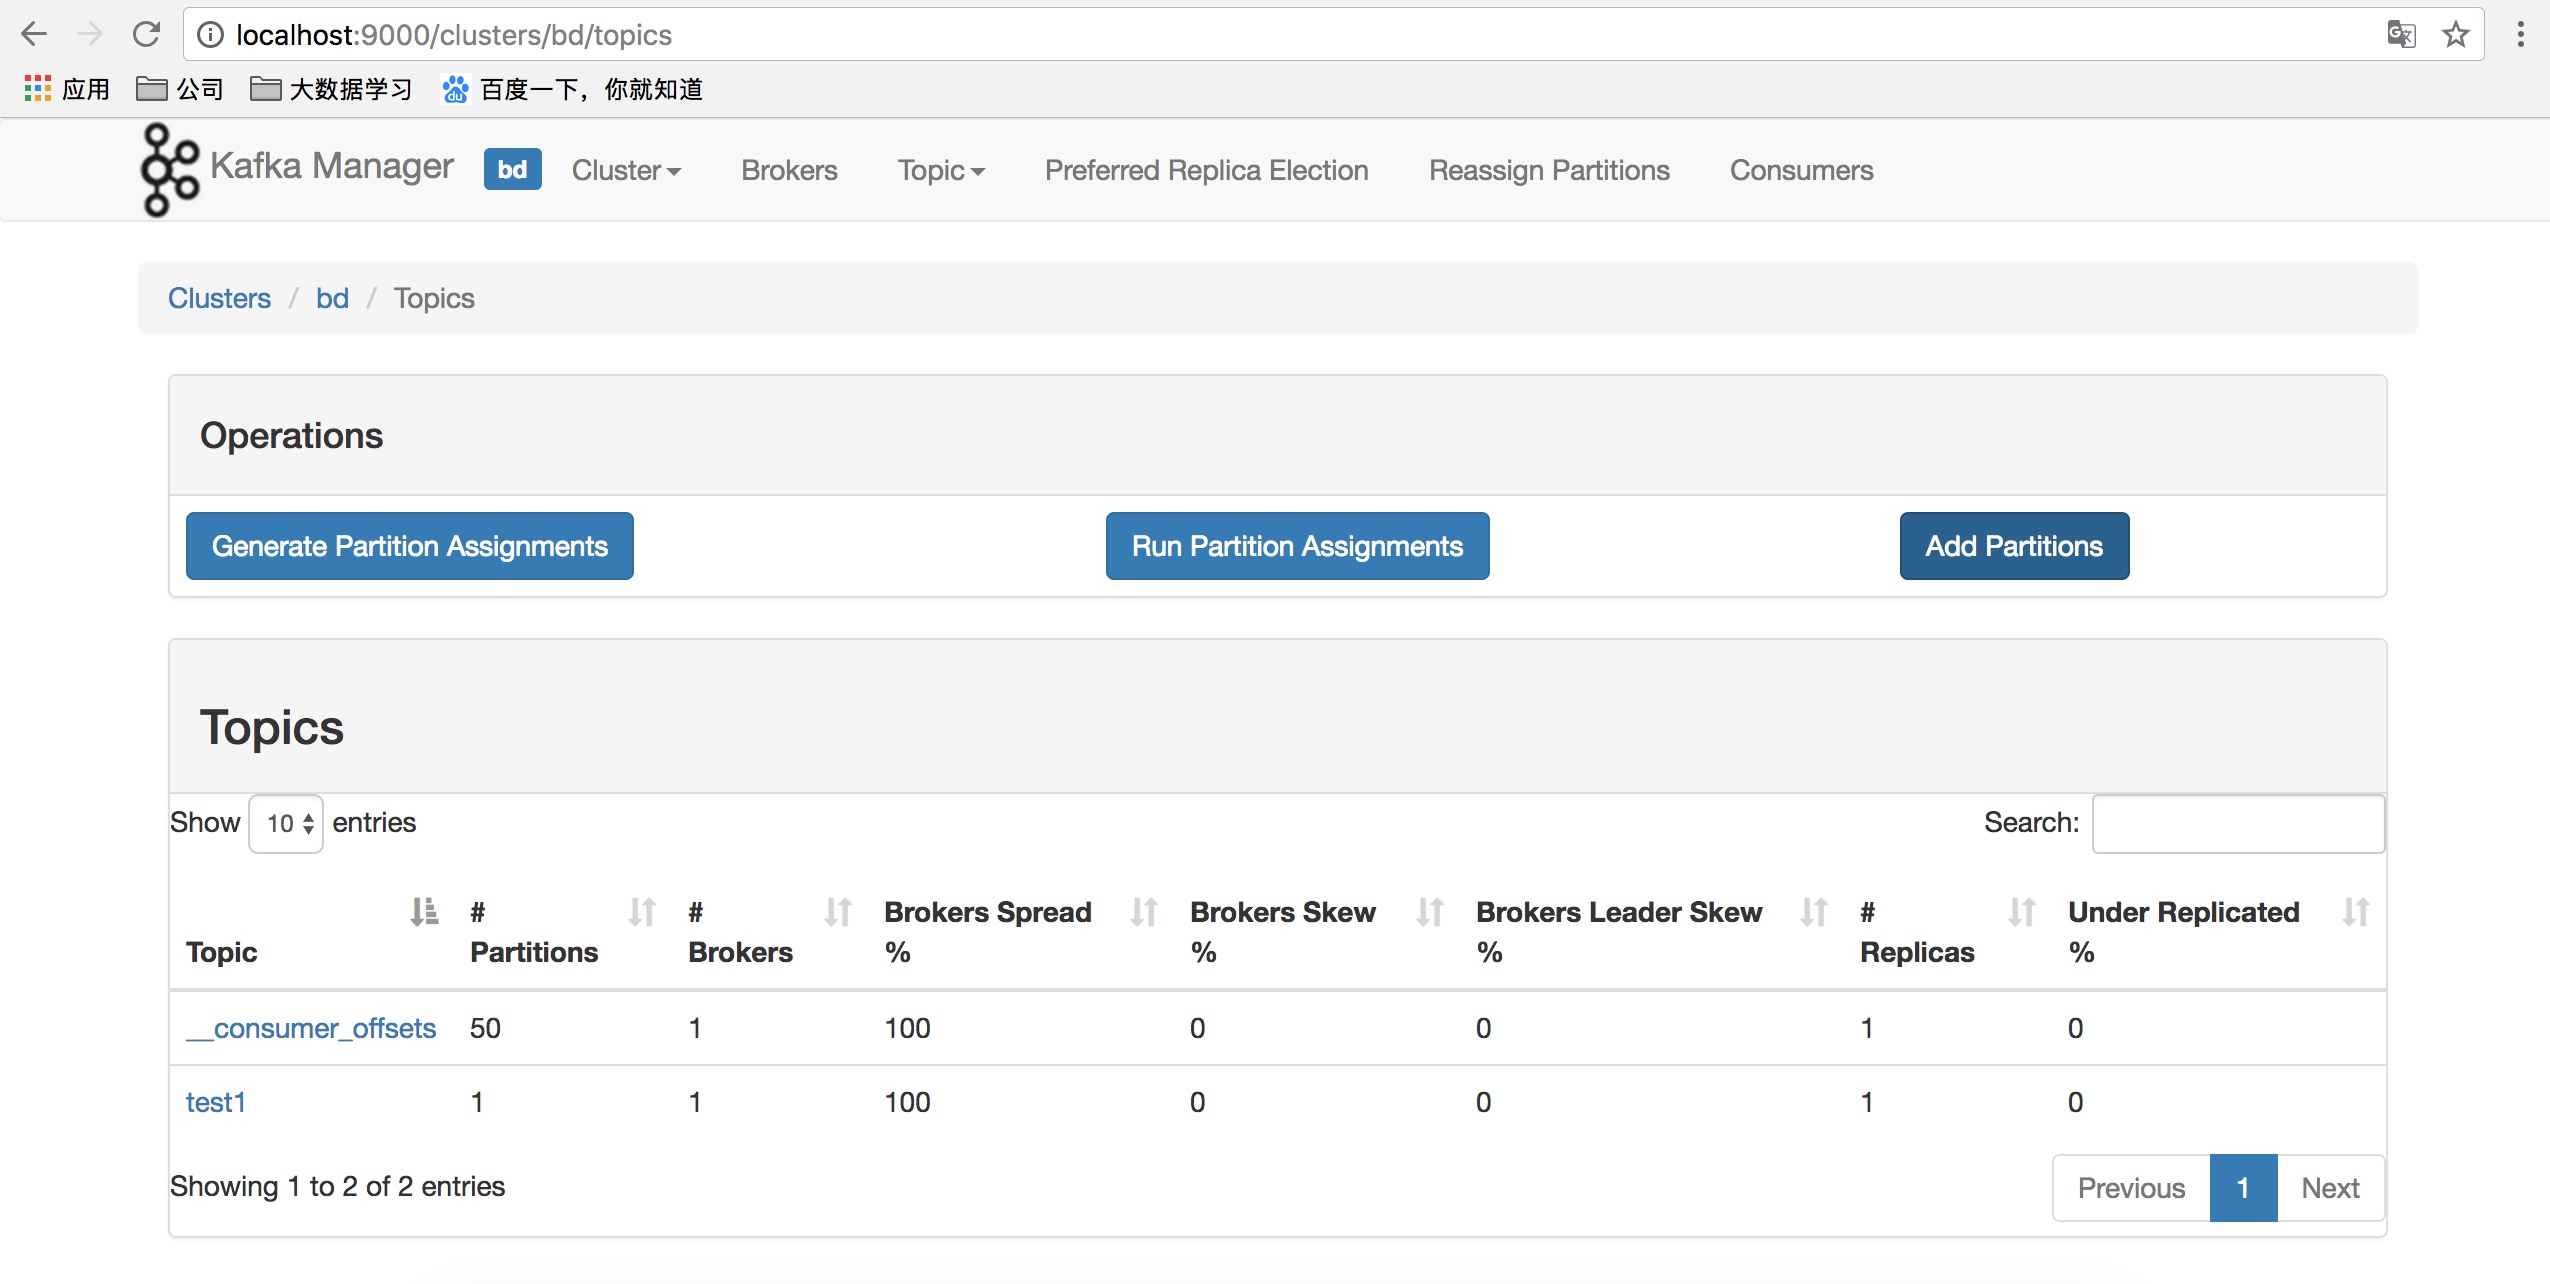Bookmark page using the star icon

click(x=2455, y=35)
